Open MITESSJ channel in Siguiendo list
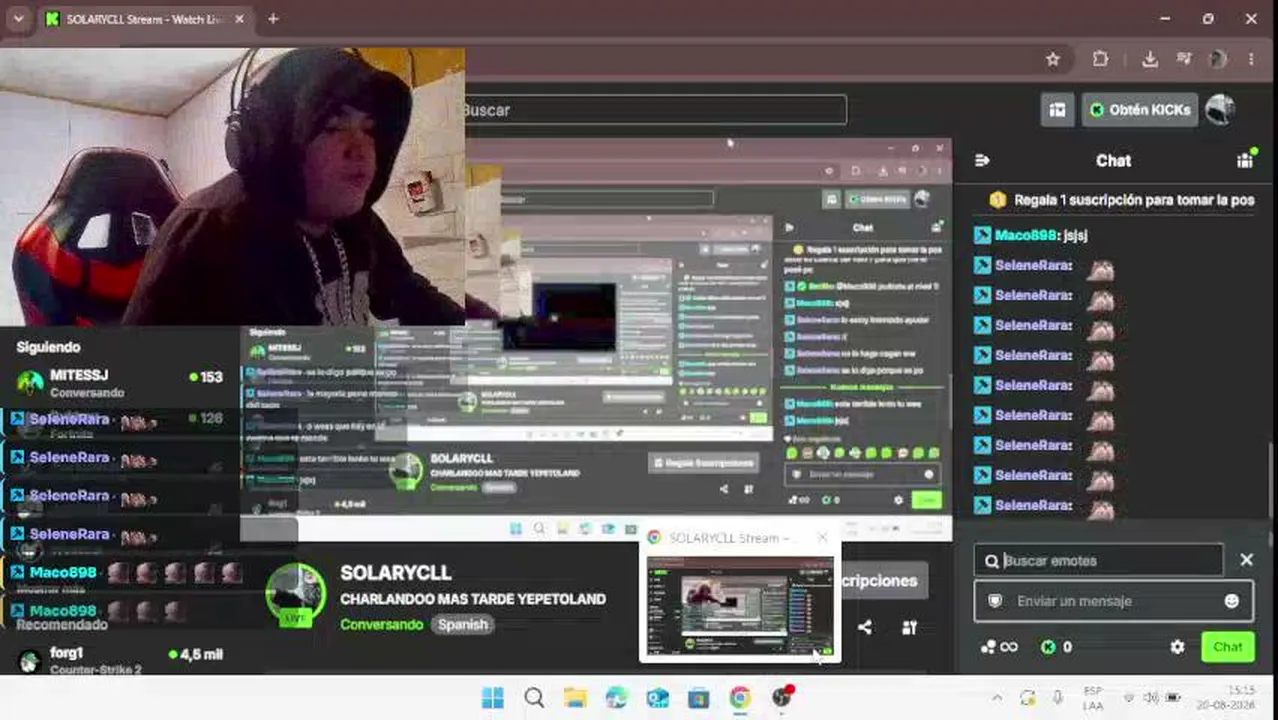This screenshot has height=720, width=1278. 120,383
